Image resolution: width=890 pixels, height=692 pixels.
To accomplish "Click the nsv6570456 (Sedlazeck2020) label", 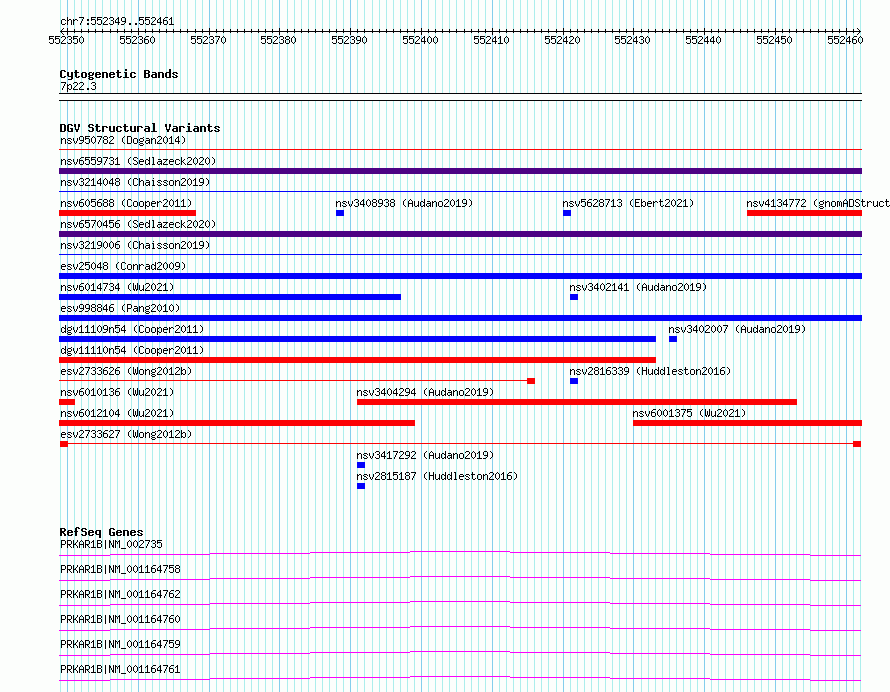I will [138, 224].
